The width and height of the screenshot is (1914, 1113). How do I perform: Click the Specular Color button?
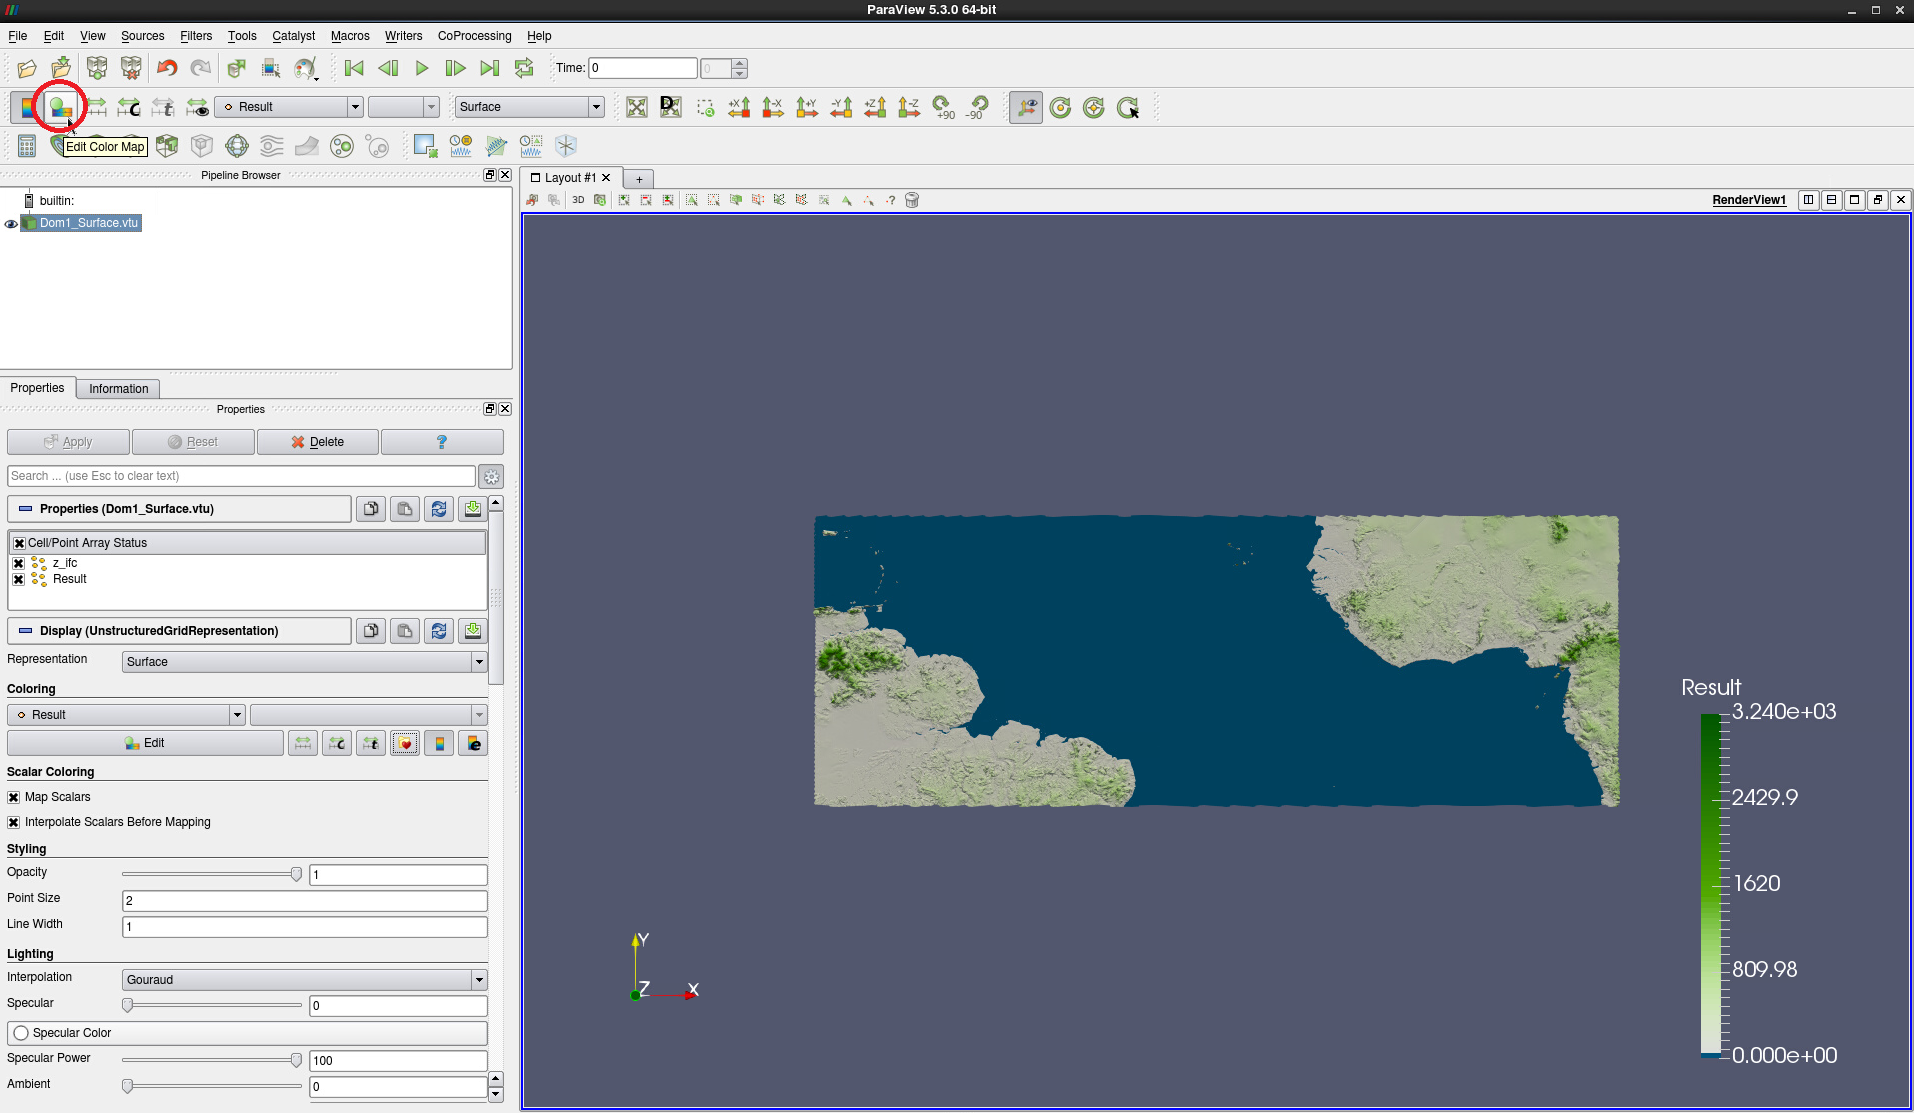click(247, 1033)
